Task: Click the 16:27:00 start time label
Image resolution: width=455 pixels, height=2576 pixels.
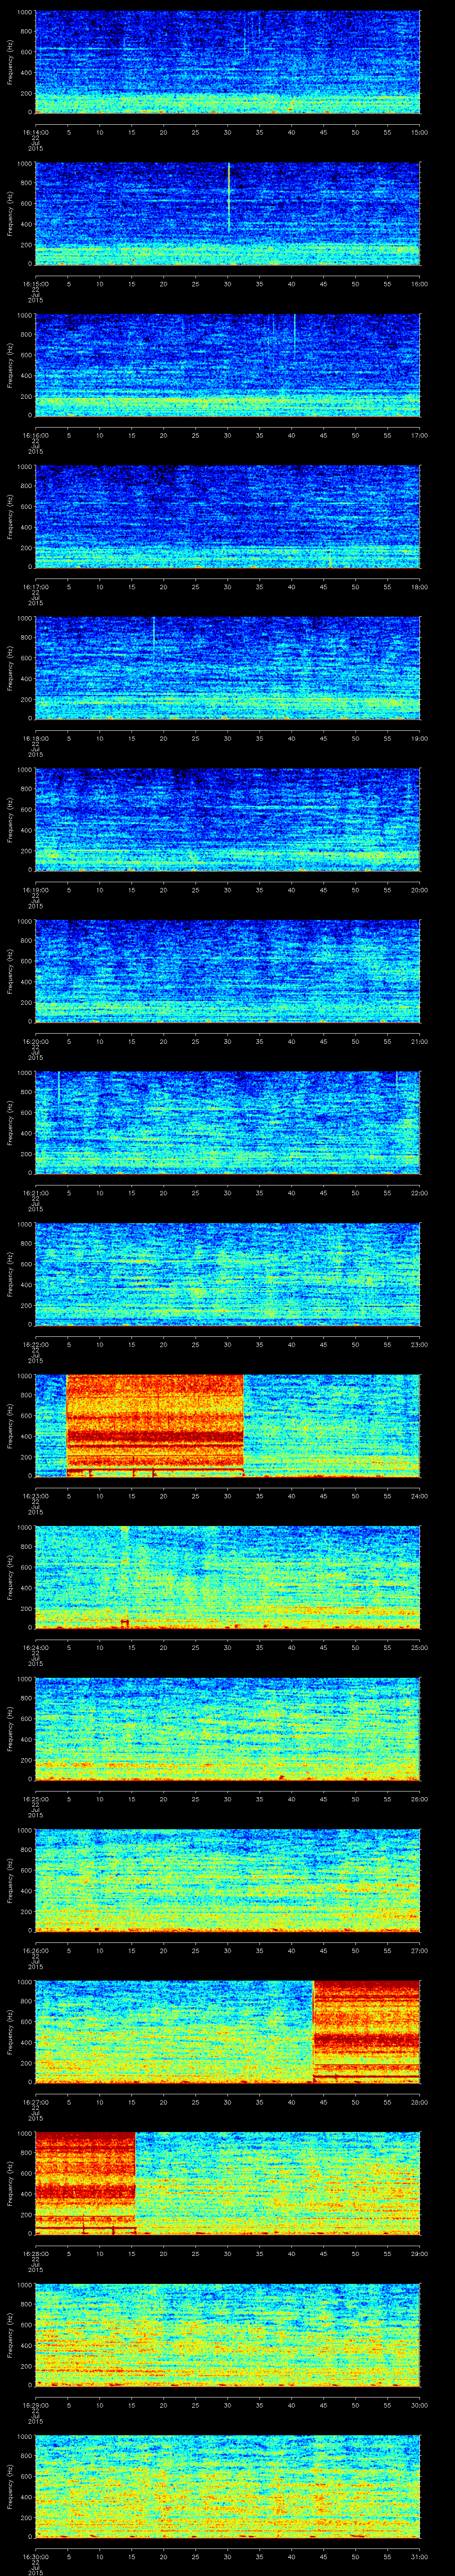Action: click(x=35, y=2101)
